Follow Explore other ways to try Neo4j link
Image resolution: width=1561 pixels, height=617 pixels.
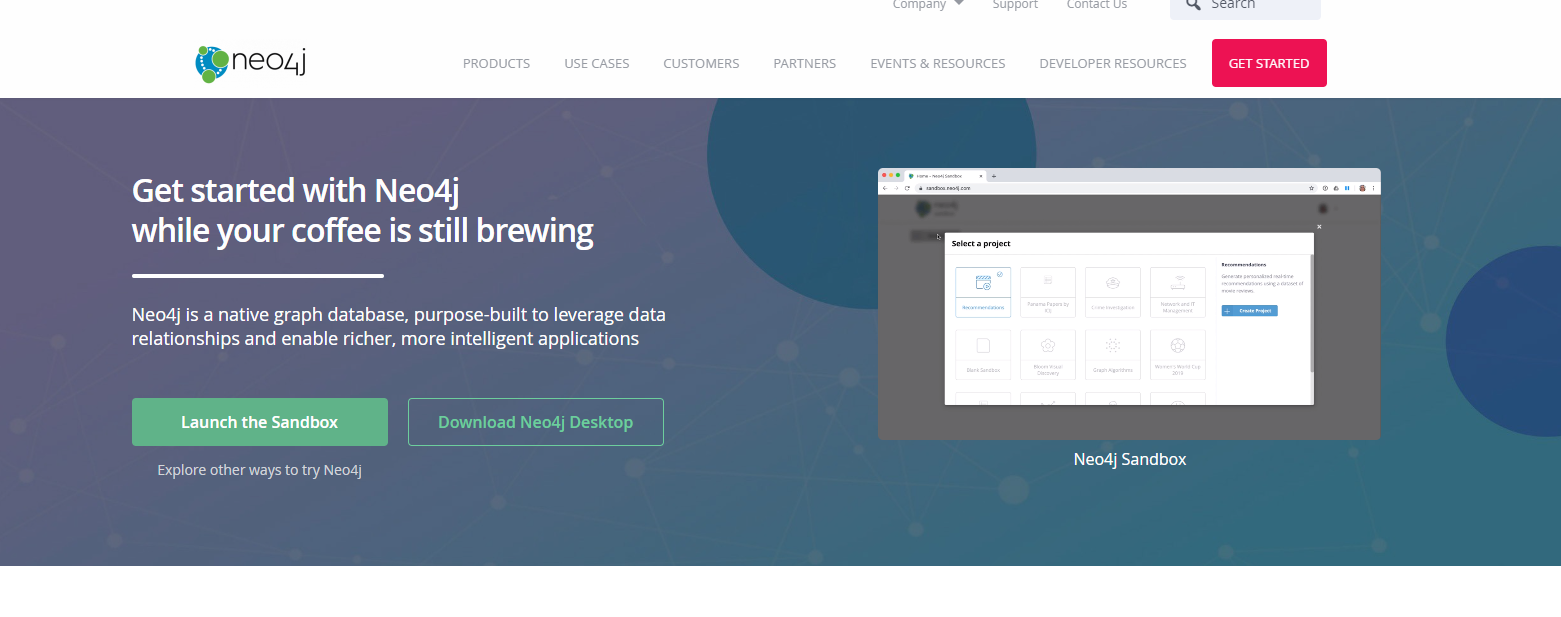[259, 469]
